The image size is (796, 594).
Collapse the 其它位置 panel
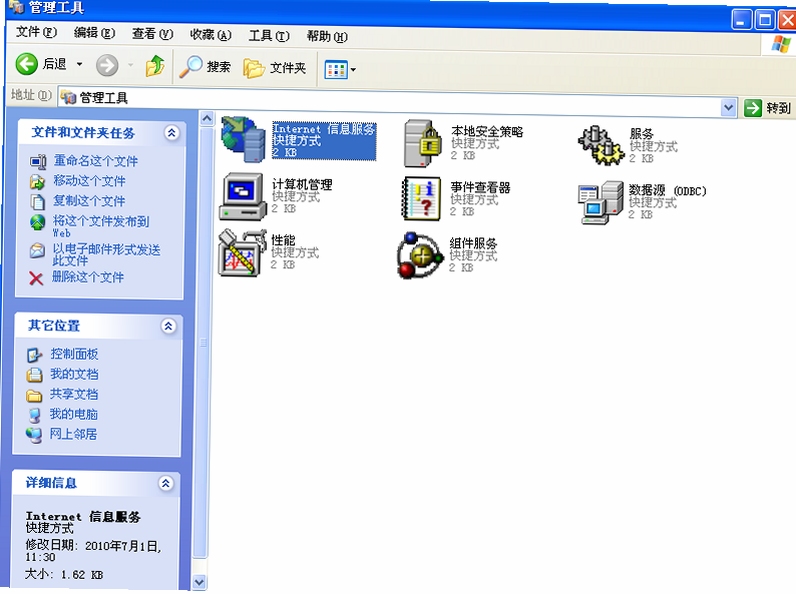tap(169, 326)
